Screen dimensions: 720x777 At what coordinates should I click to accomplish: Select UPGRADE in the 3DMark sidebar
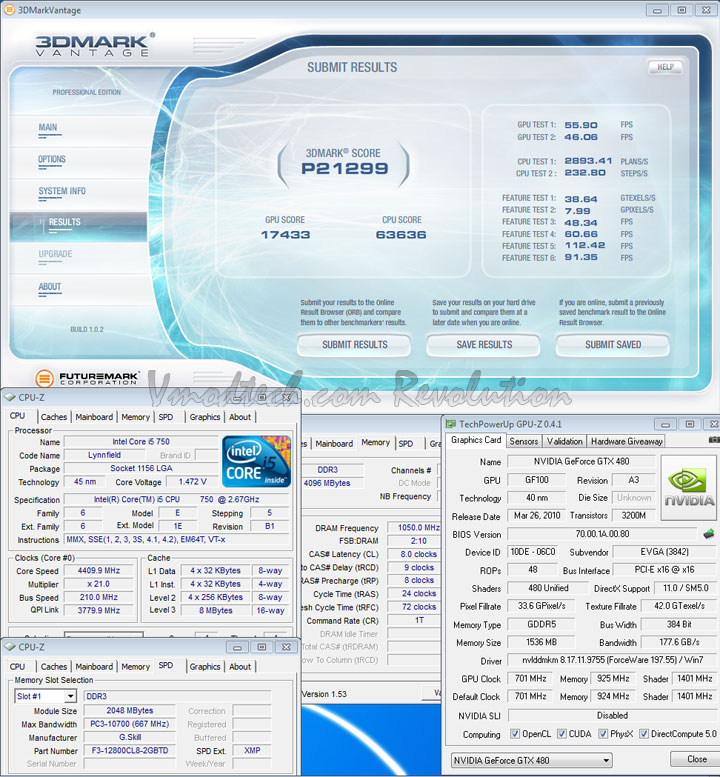tap(55, 254)
